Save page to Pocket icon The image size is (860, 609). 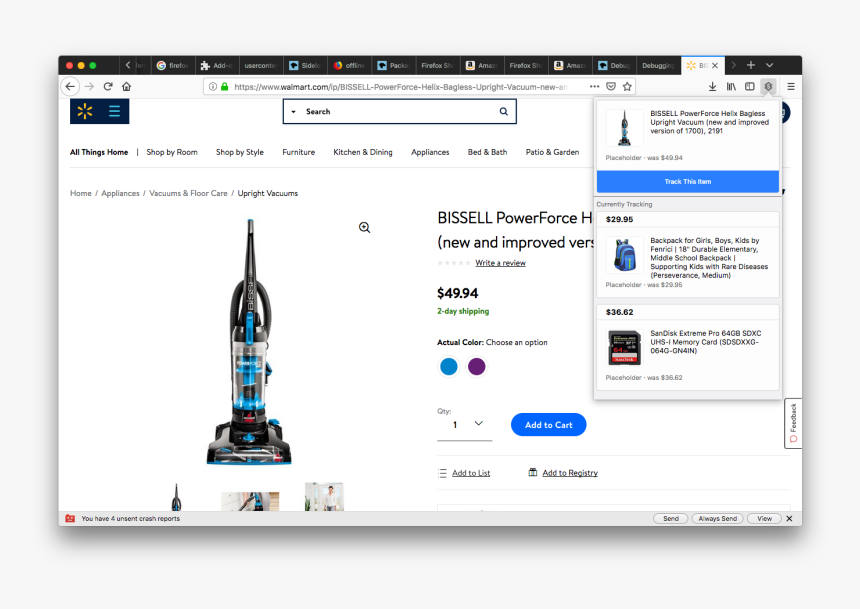pos(611,86)
